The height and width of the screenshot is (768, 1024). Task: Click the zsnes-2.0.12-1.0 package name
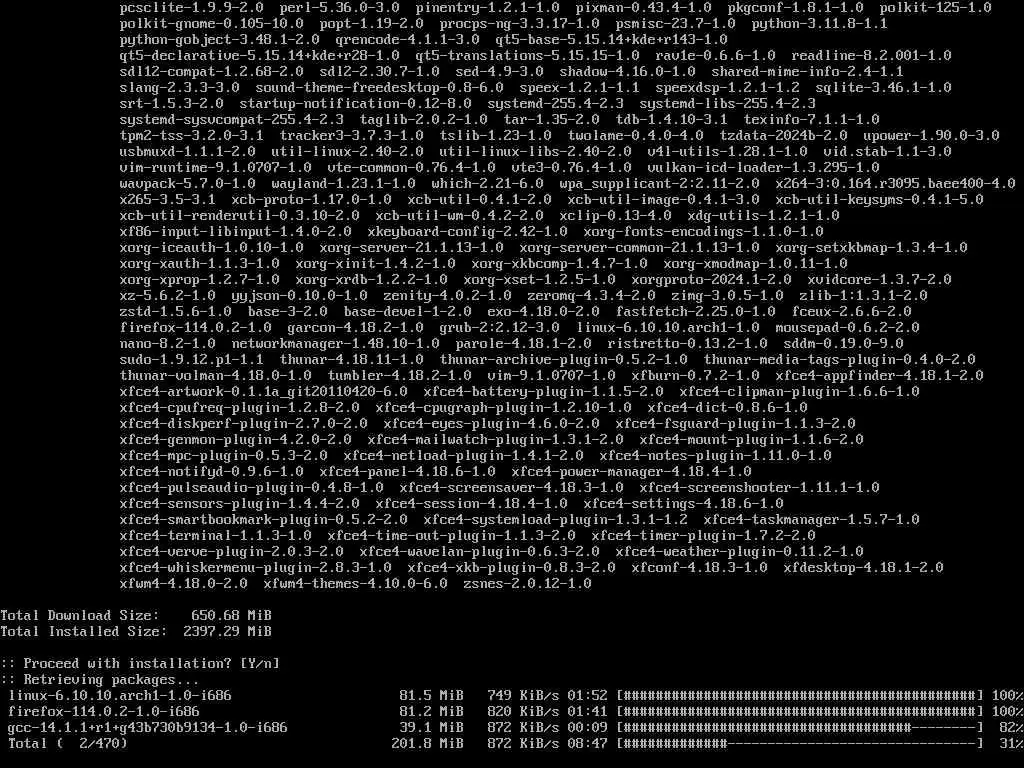527,583
